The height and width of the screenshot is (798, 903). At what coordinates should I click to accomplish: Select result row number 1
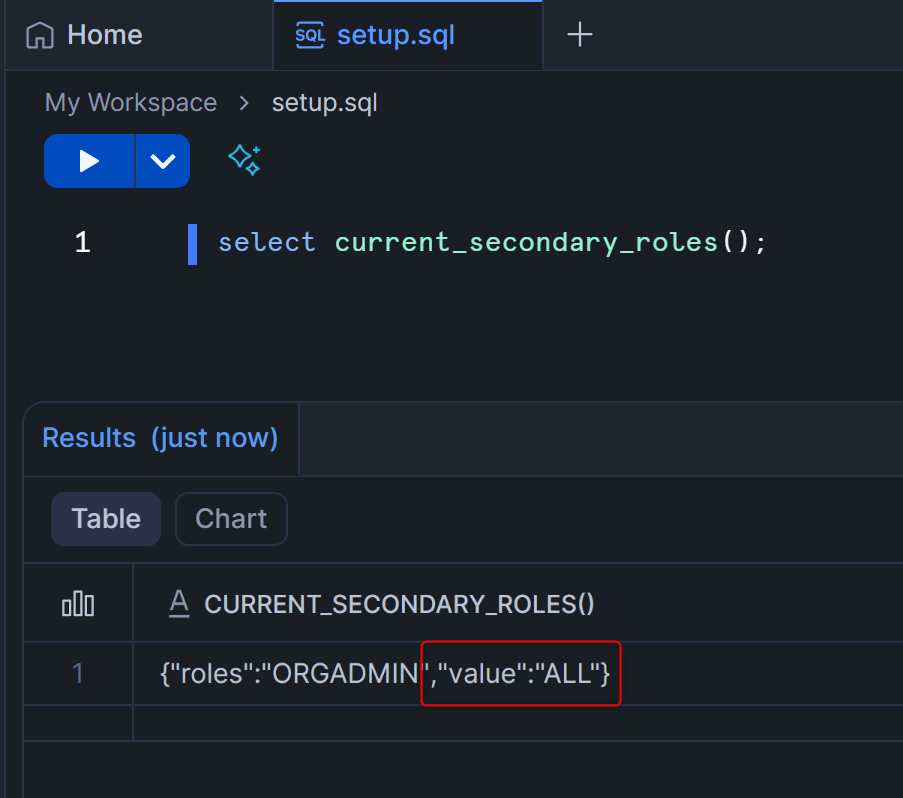coord(78,674)
